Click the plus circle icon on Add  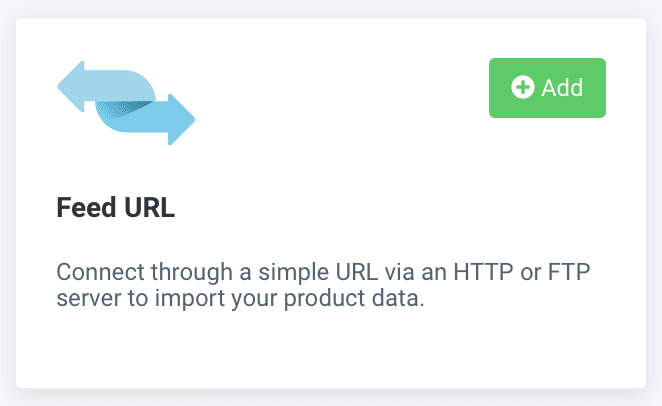click(x=522, y=88)
